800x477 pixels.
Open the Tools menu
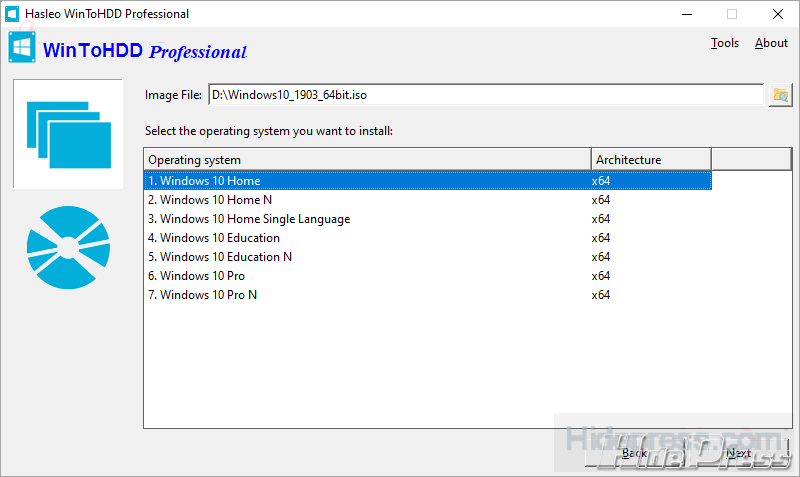(724, 43)
